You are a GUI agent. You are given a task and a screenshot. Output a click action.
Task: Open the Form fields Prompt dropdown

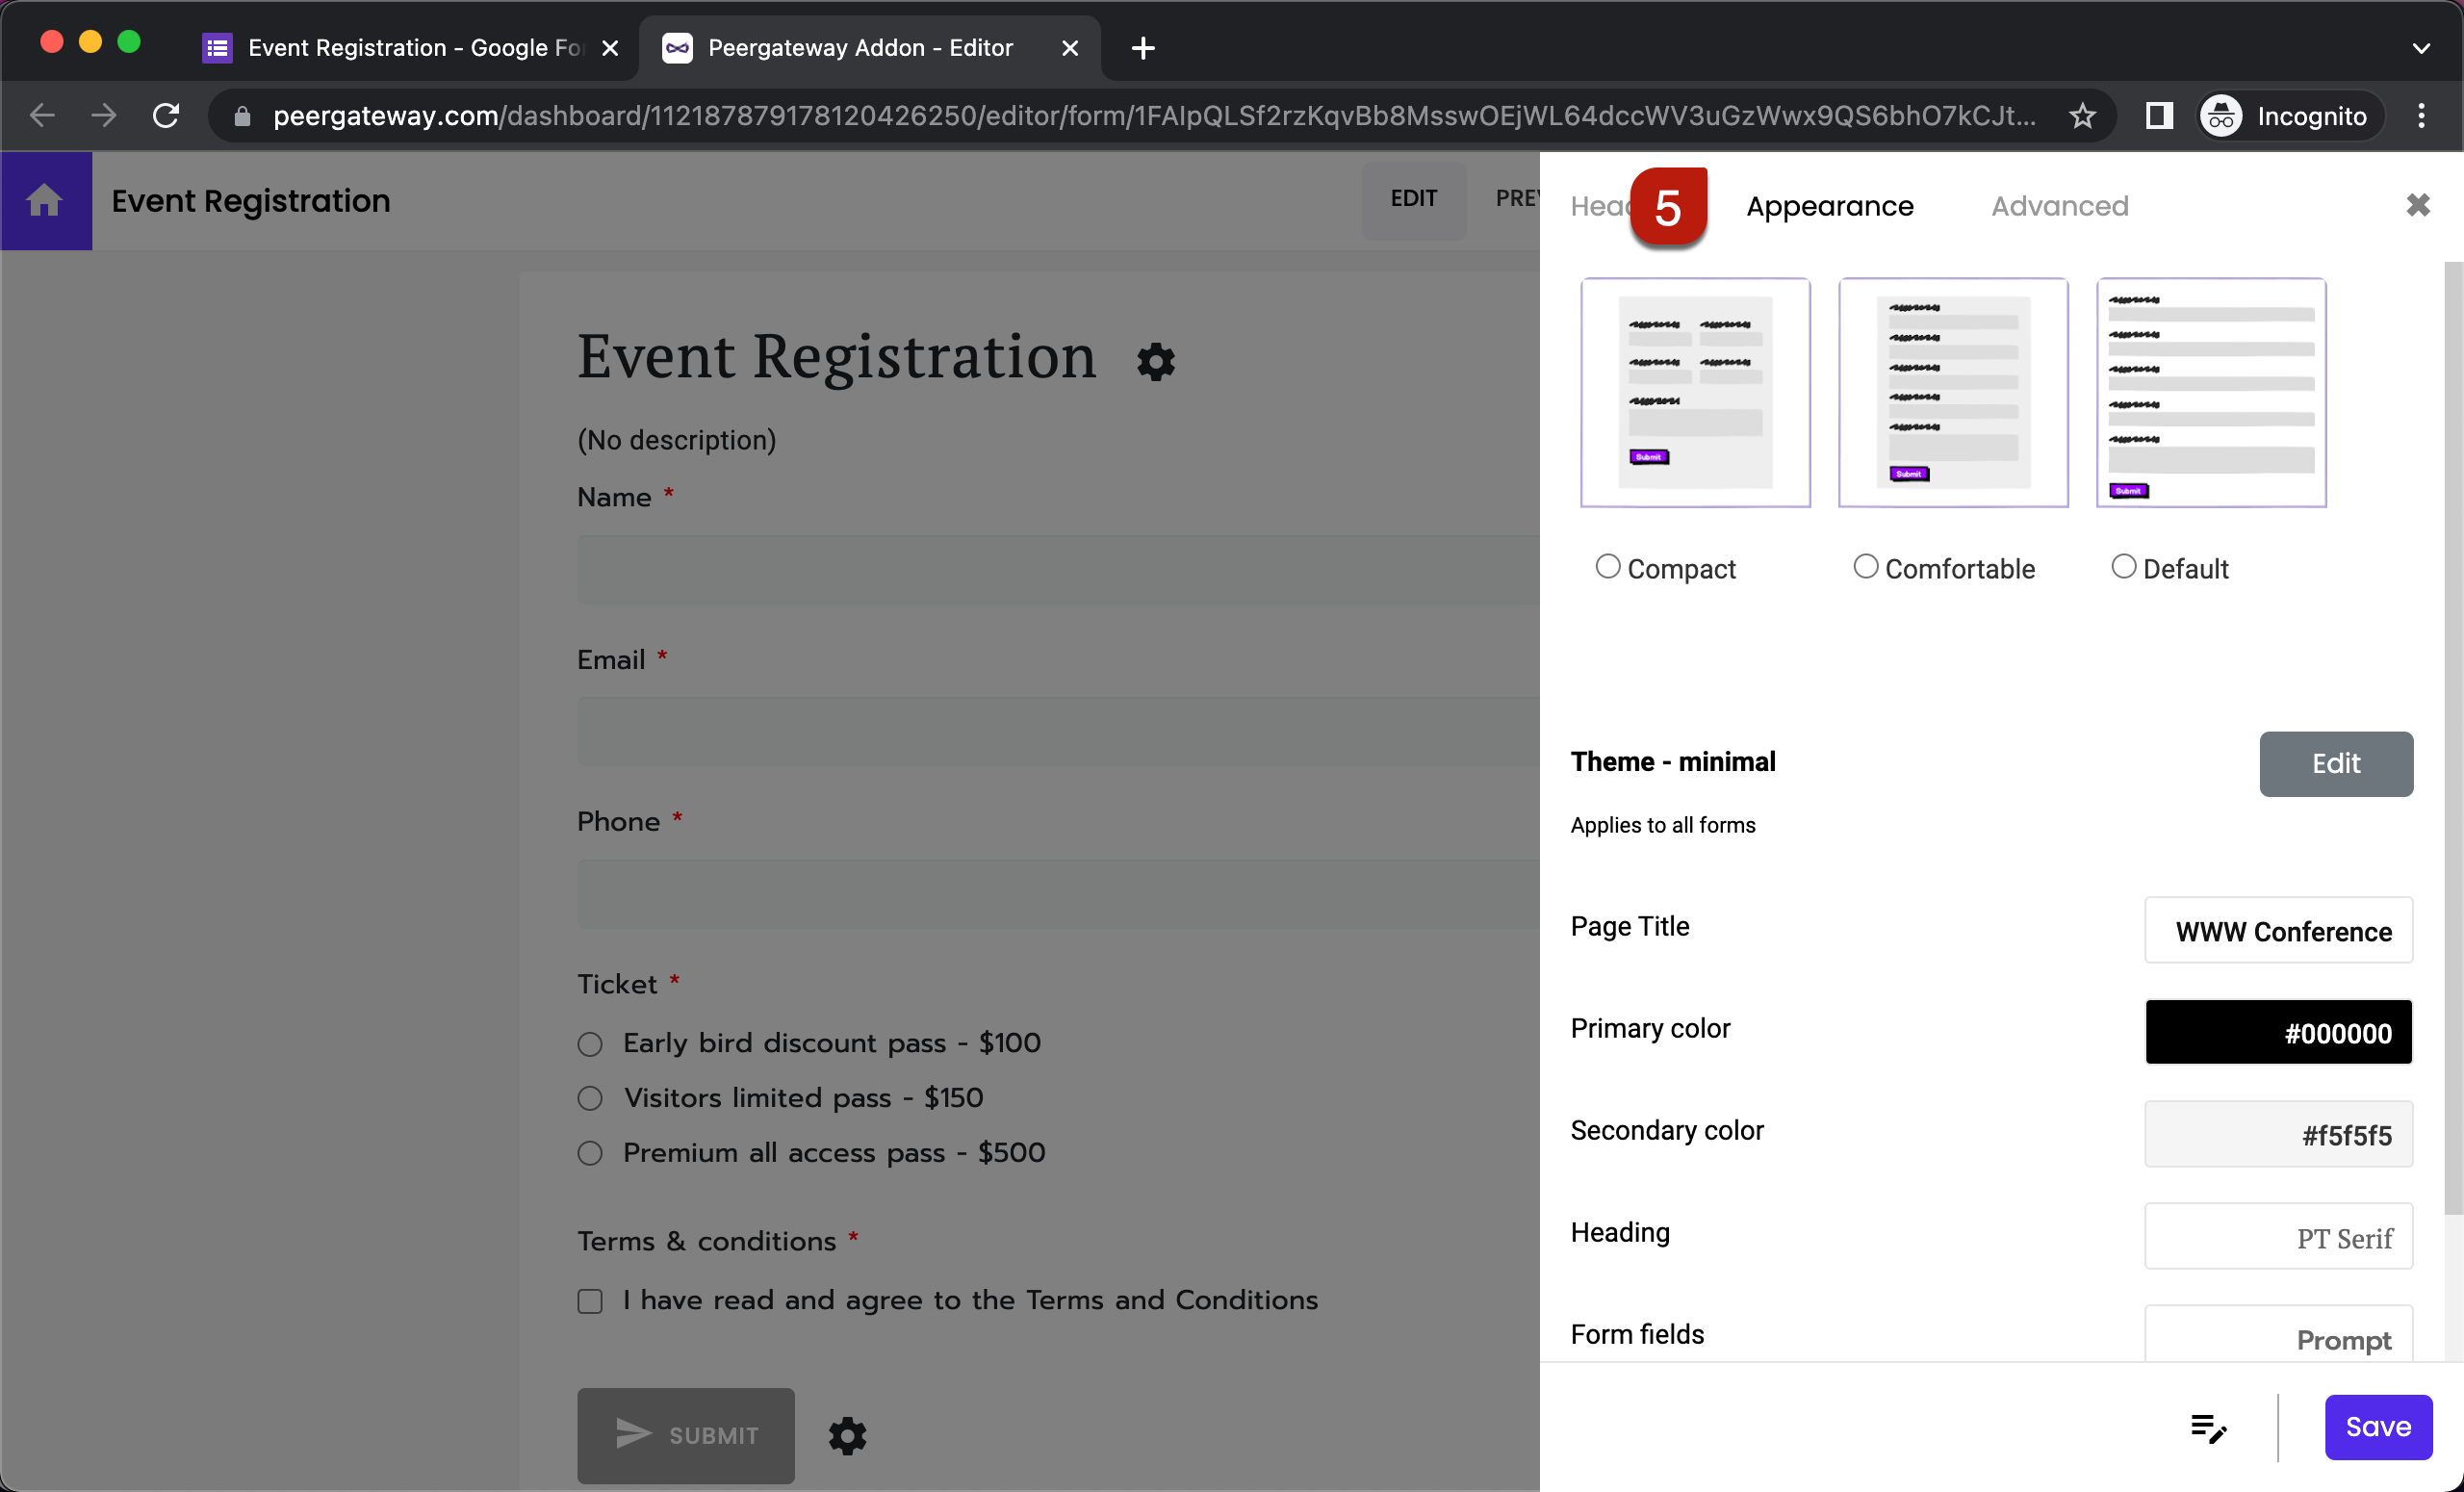[x=2278, y=1340]
